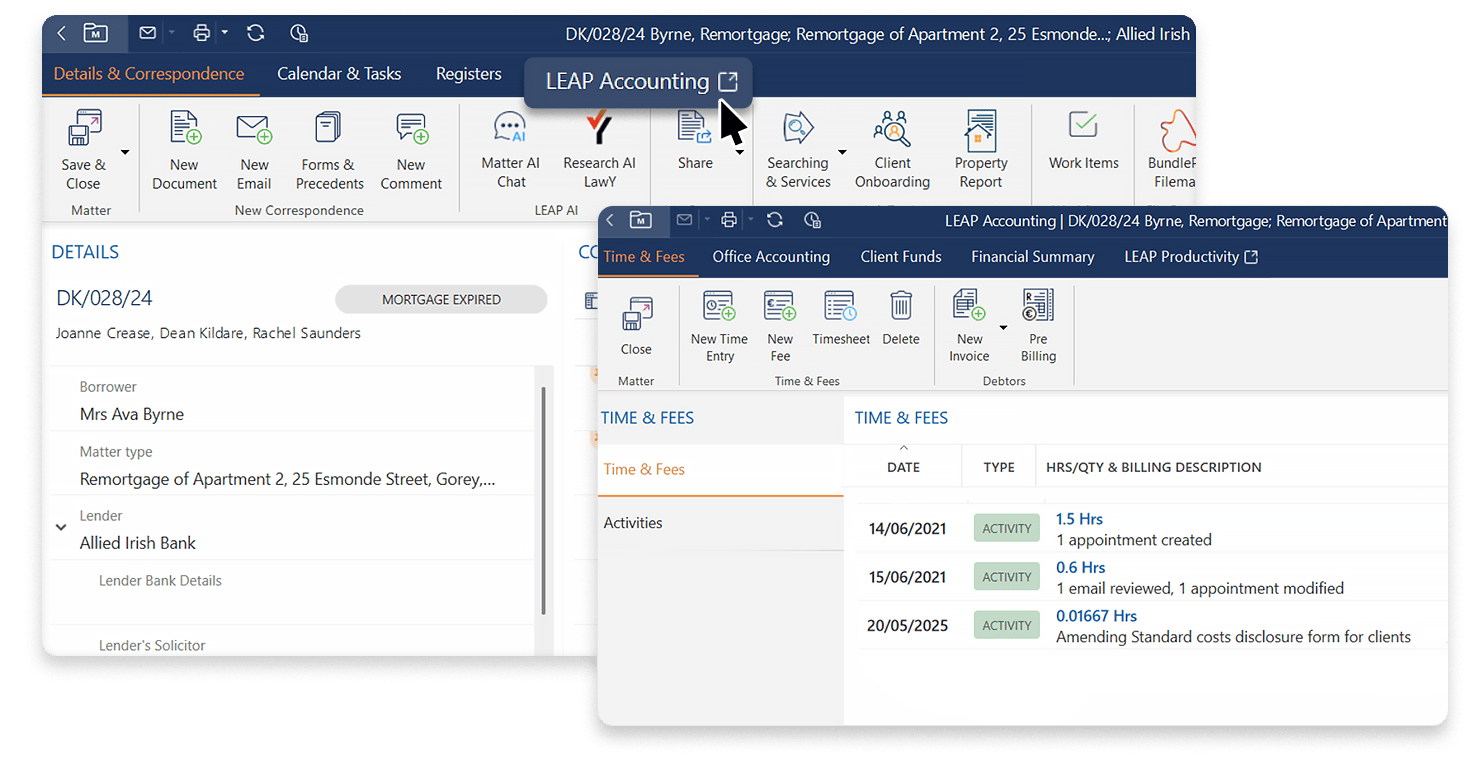This screenshot has height=767, width=1473.
Task: Add a New Comment
Action: point(411,151)
